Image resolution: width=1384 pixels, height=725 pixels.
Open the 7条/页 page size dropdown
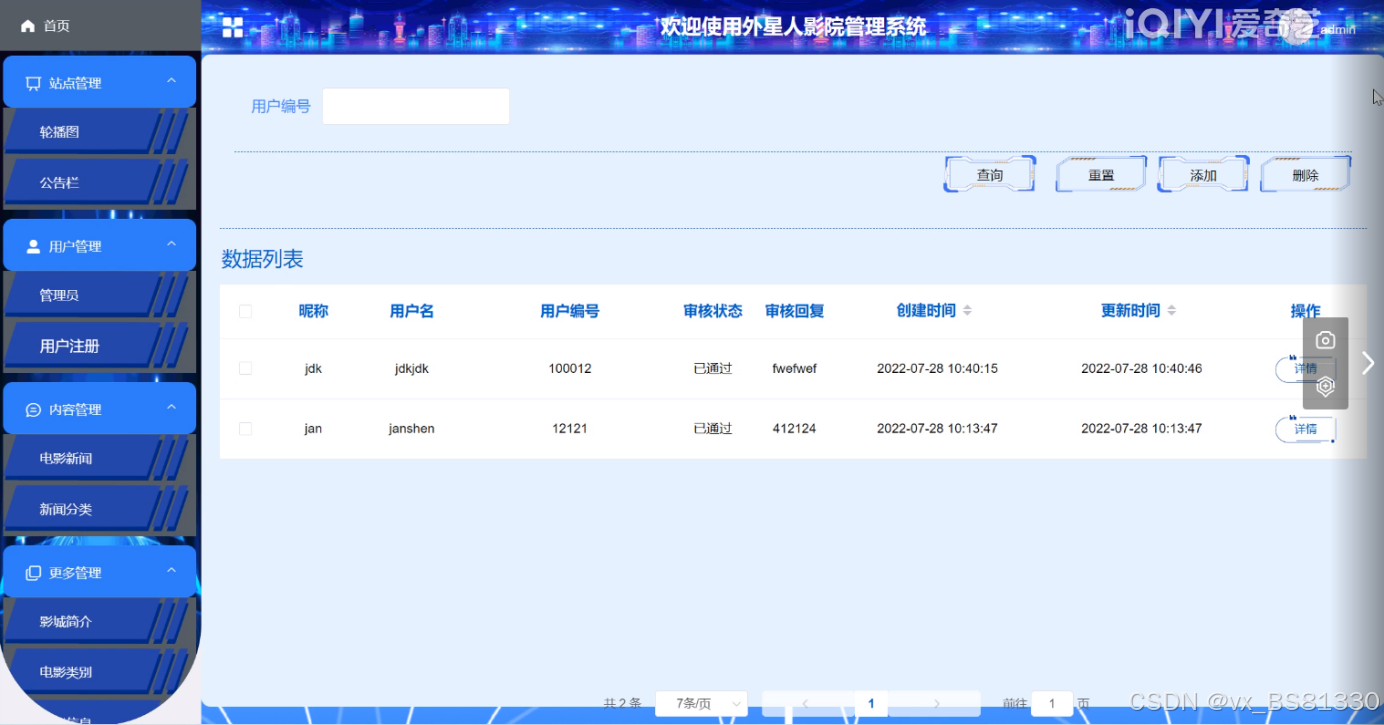[701, 704]
